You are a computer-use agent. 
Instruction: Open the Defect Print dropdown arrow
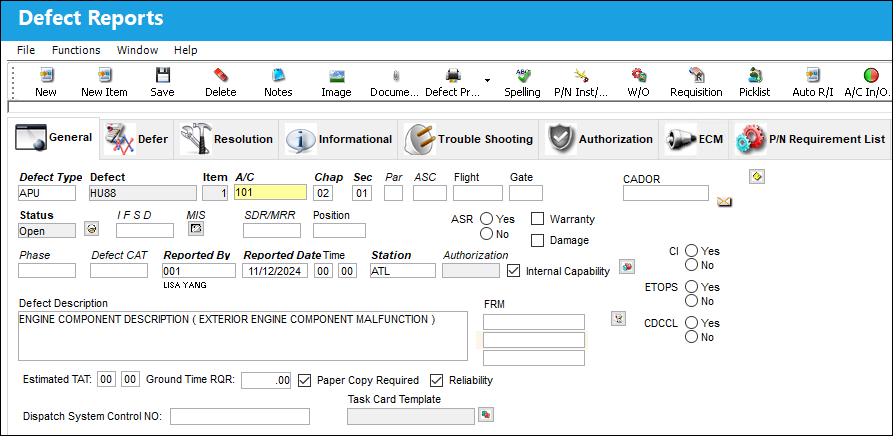tap(488, 79)
